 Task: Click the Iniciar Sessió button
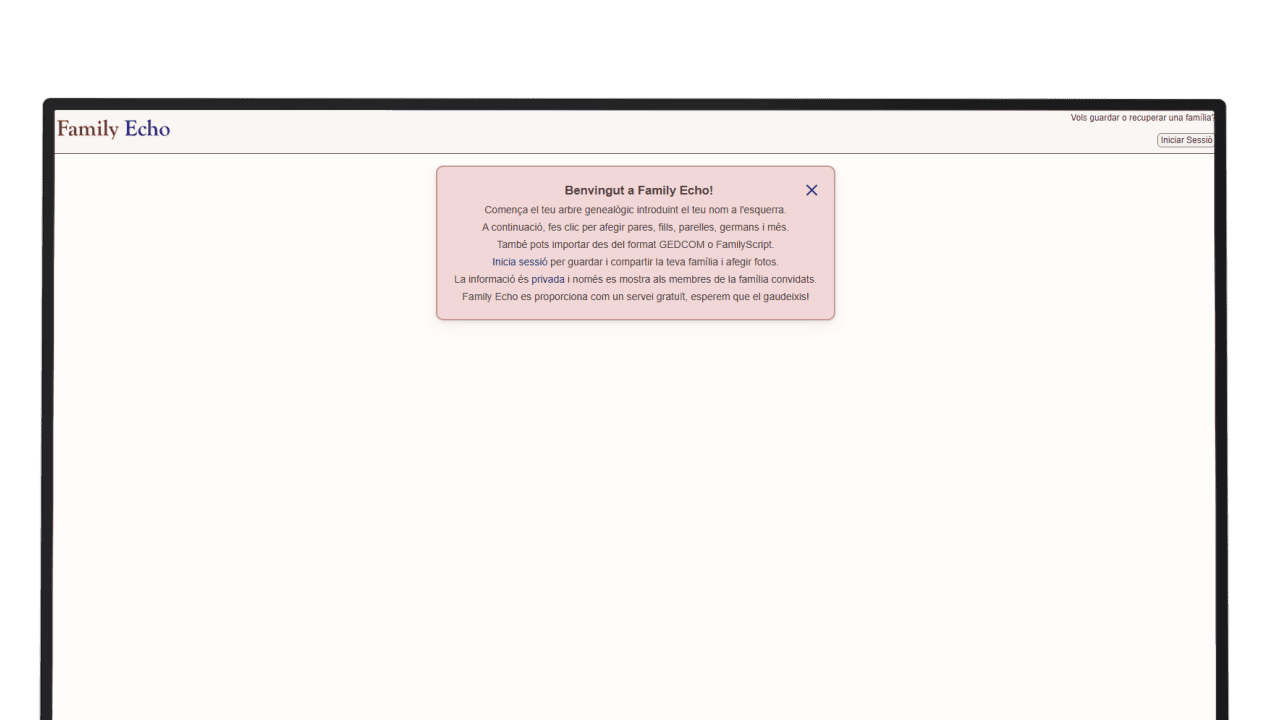click(x=1186, y=140)
